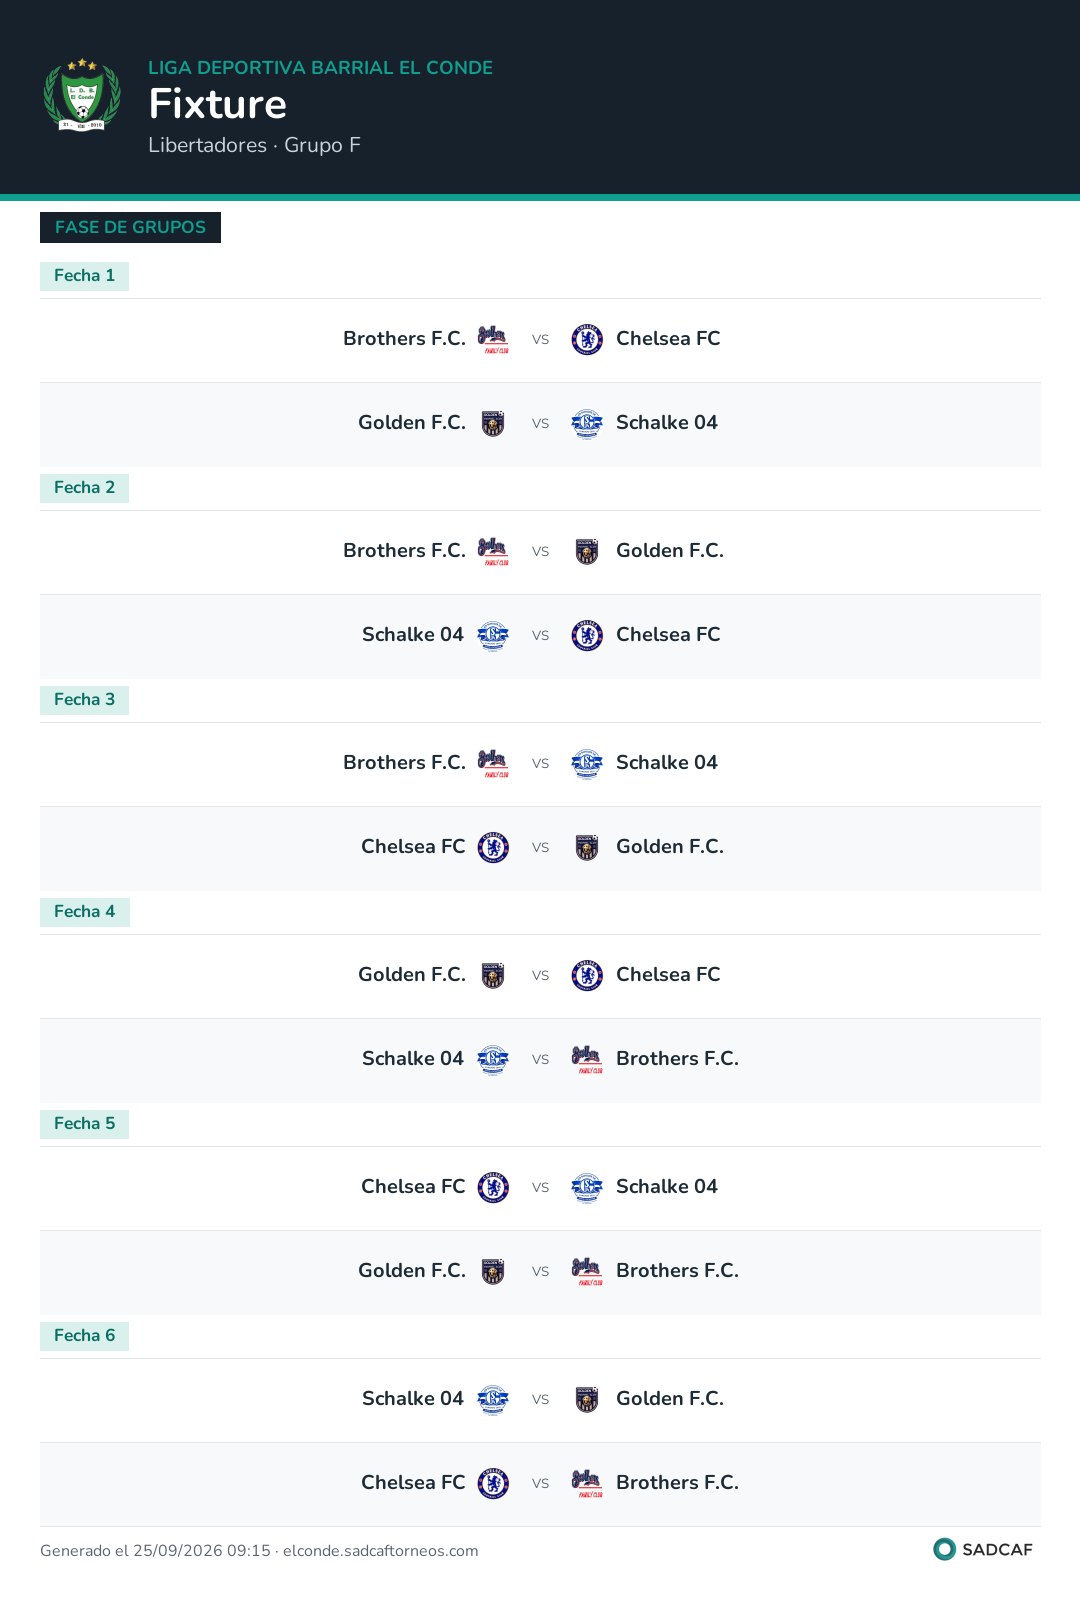
Task: Click the LIGA DEPORTIVA BARRIAL EL CONDE heading
Action: tap(320, 68)
